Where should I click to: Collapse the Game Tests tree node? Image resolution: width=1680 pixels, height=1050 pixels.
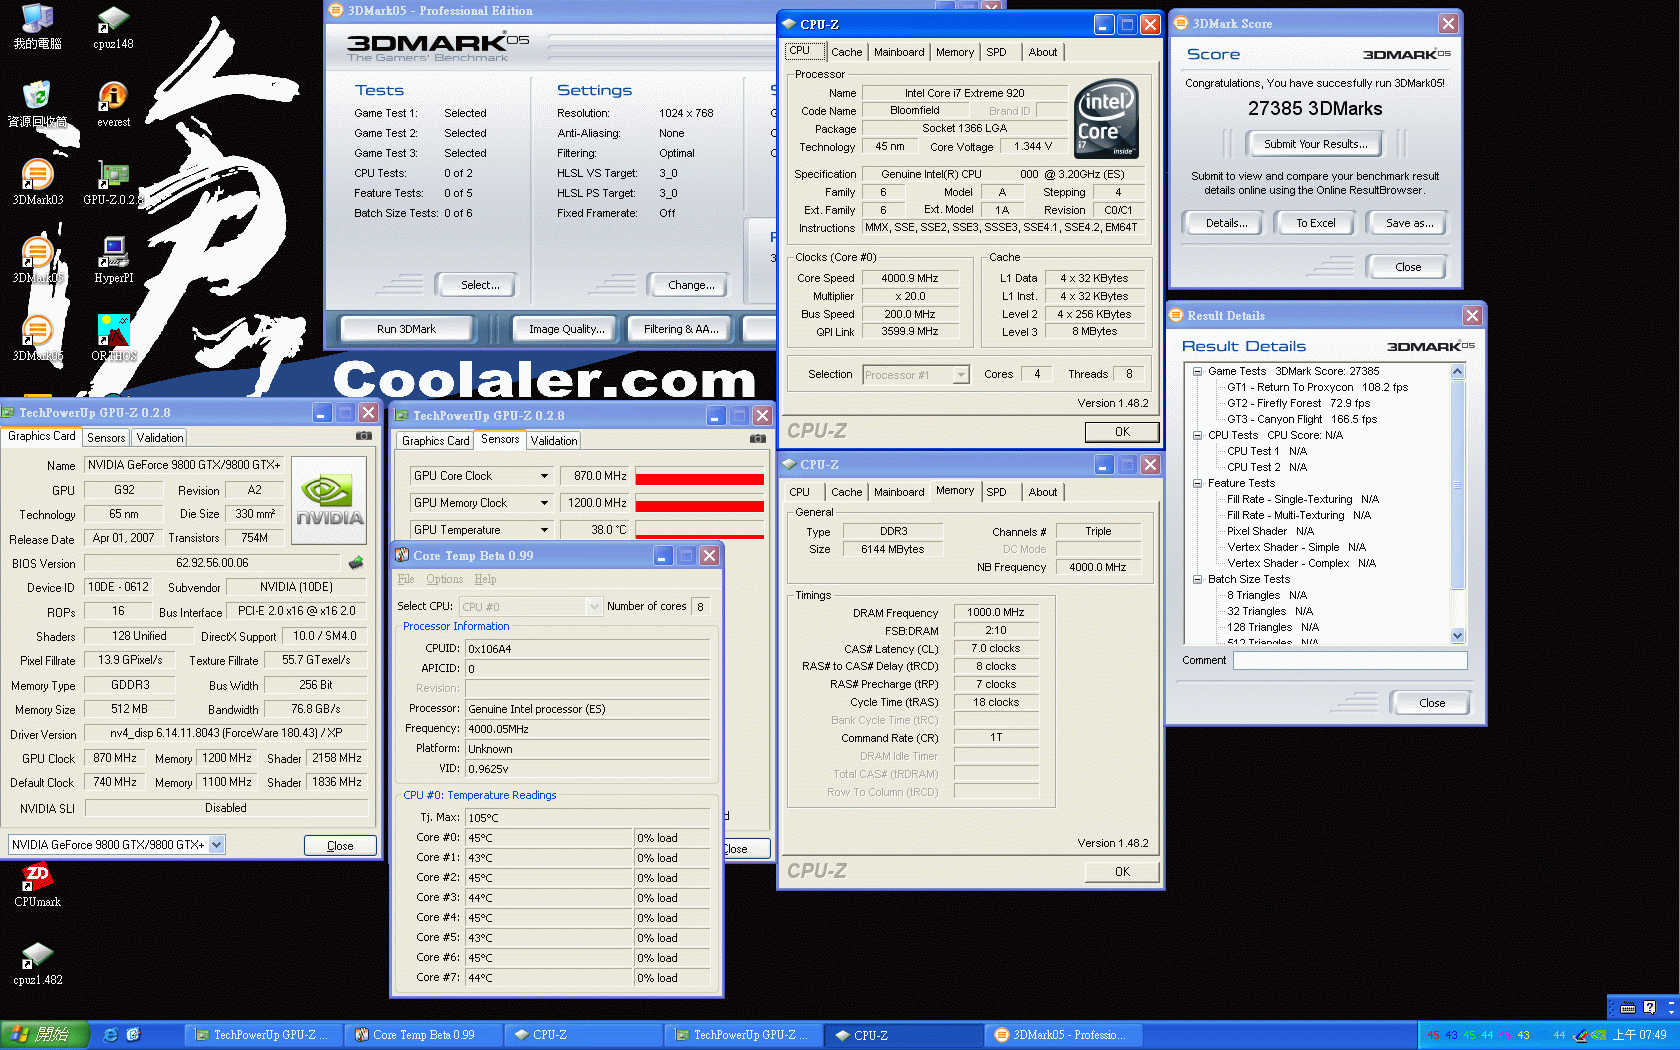pyautogui.click(x=1197, y=371)
